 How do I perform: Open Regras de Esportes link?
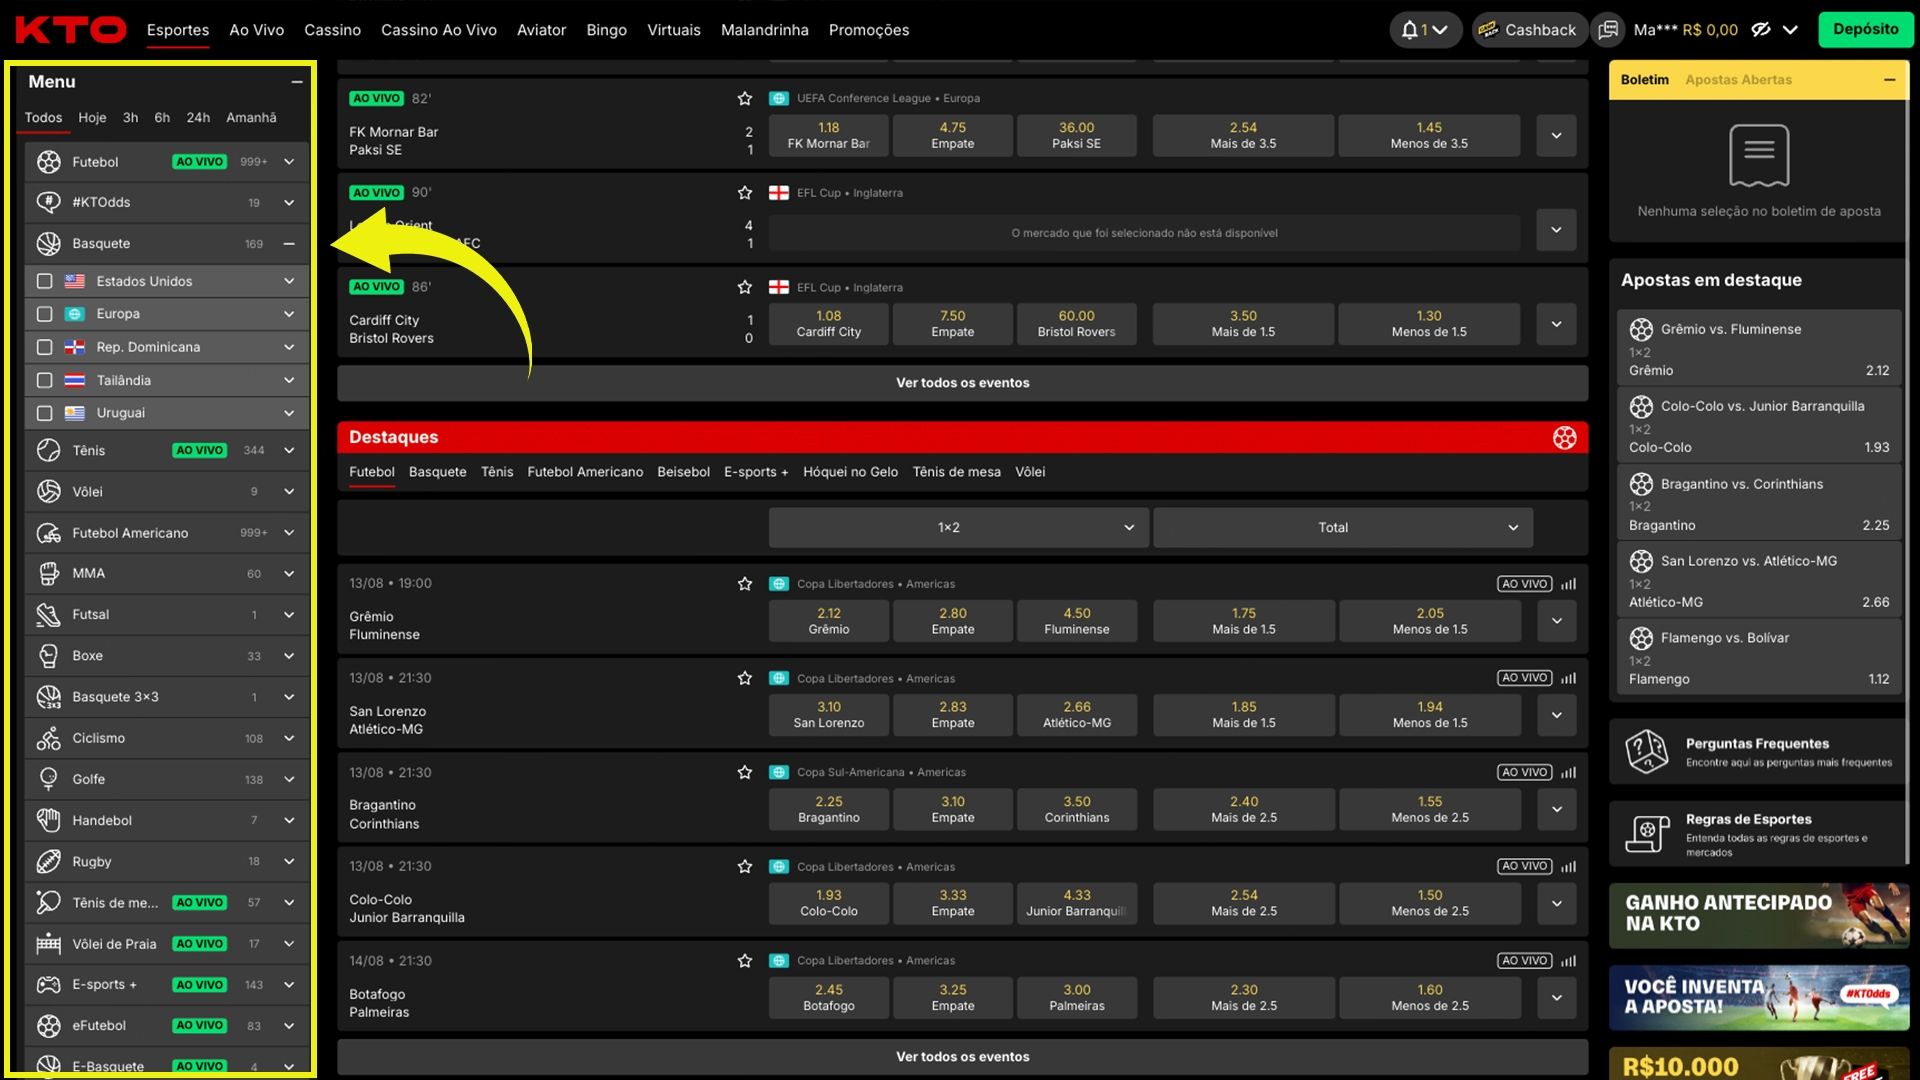coord(1757,833)
